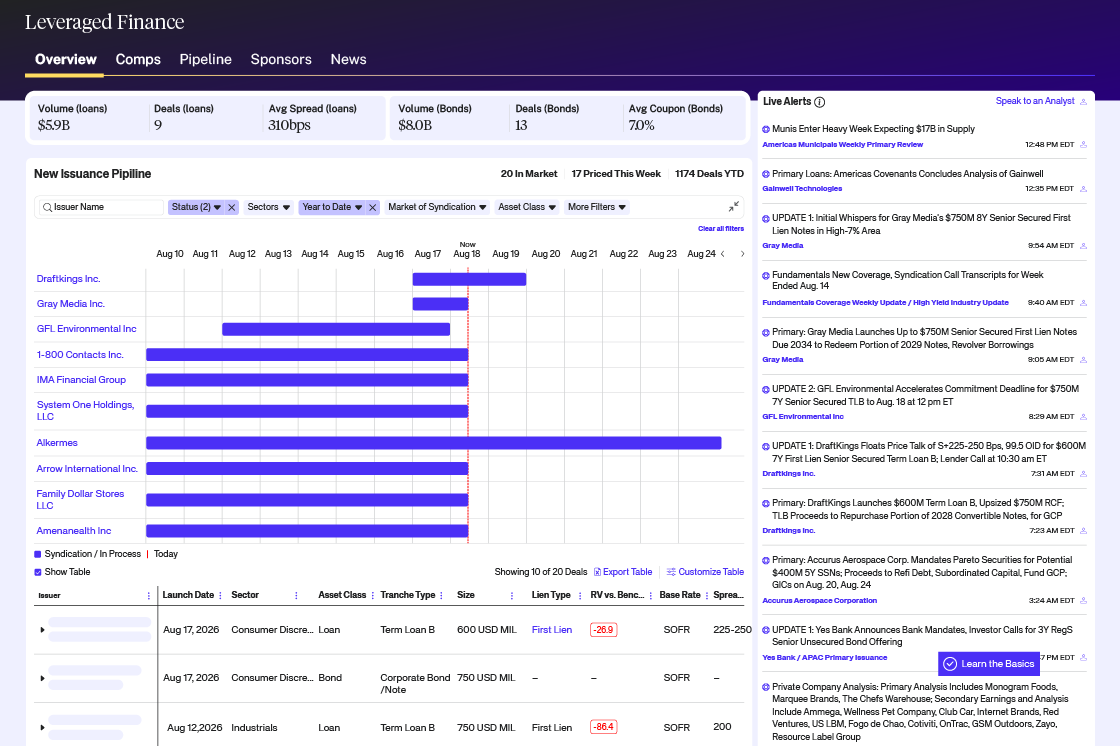Toggle the Syndication / In Process legend checkbox
This screenshot has width=1120, height=746.
tap(38, 554)
